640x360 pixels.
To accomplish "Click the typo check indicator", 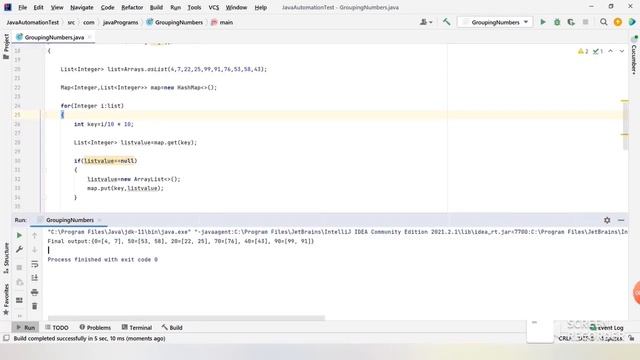I will tap(598, 51).
